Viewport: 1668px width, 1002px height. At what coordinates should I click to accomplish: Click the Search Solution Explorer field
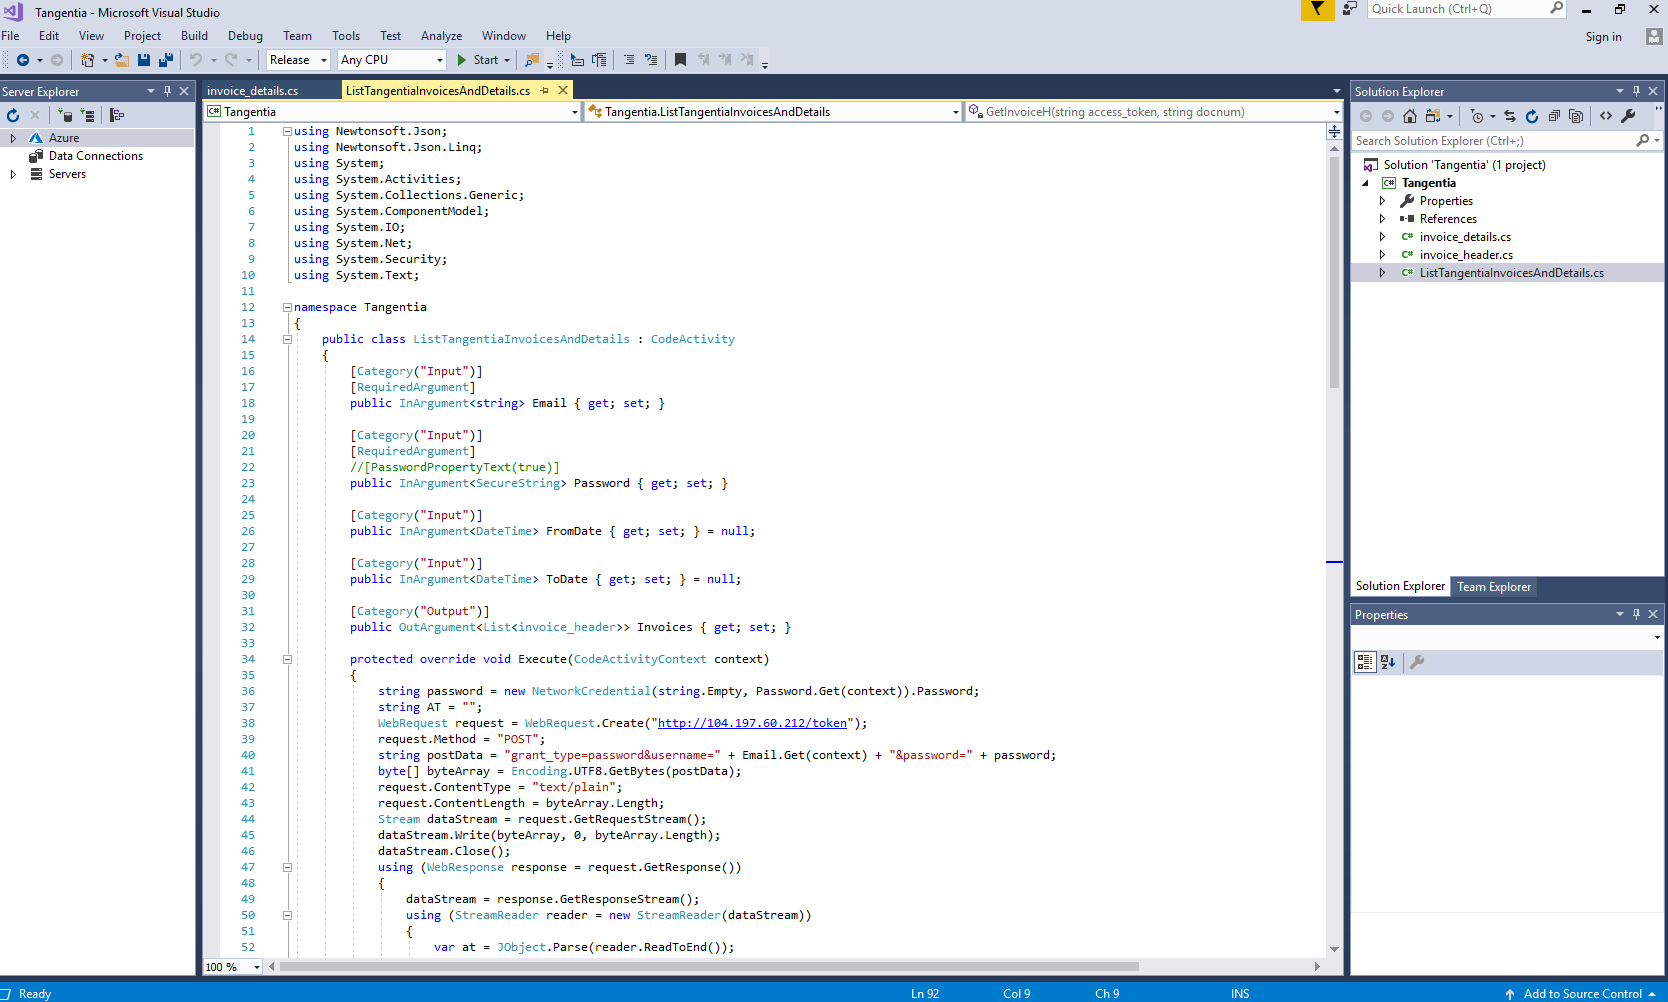tap(1493, 141)
